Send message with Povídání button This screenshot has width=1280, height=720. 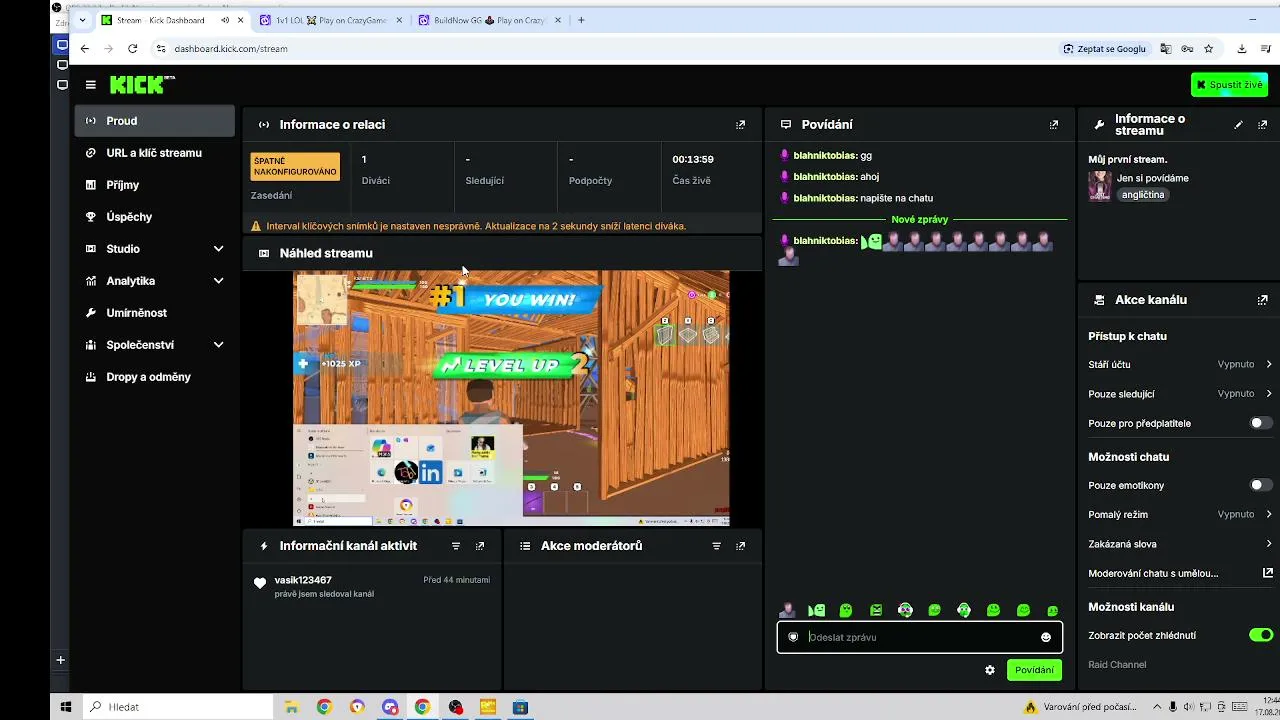pos(1034,670)
